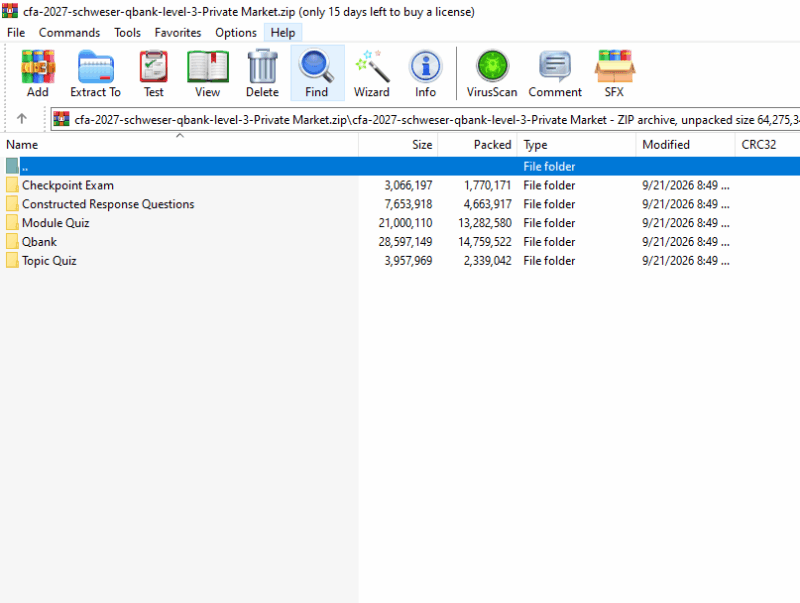Run VirusScan on the archive
The height and width of the screenshot is (603, 800).
(x=492, y=73)
